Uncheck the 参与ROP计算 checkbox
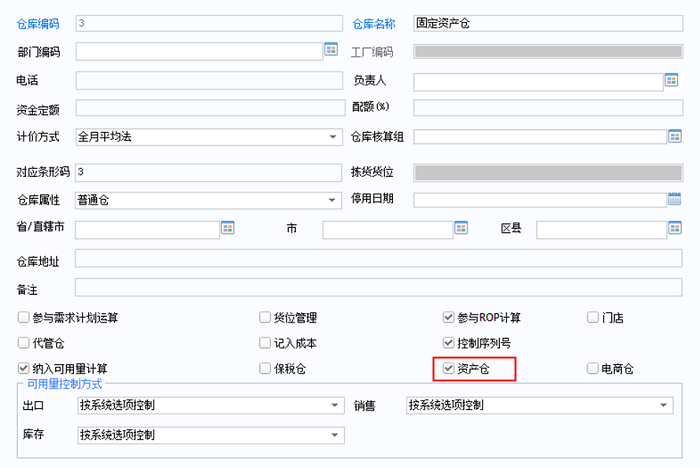Screen dimensions: 700x468 (448, 317)
